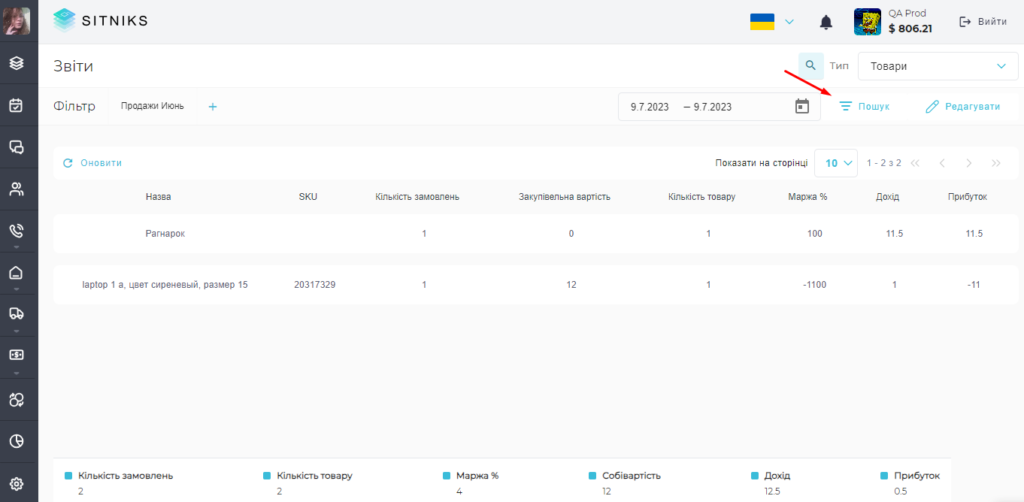Click the magnifier search icon near Тип
This screenshot has height=502, width=1024.
[x=810, y=66]
